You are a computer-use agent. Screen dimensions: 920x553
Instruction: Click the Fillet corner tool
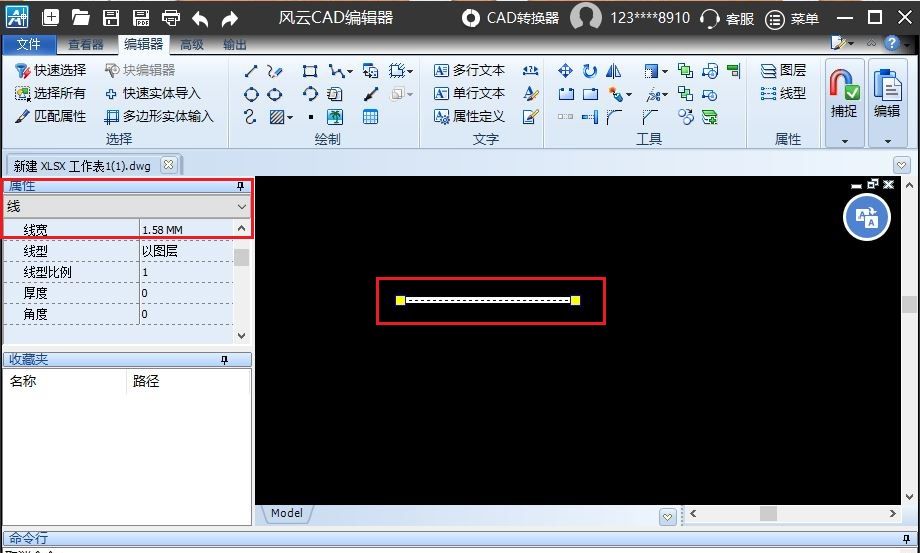tap(614, 117)
